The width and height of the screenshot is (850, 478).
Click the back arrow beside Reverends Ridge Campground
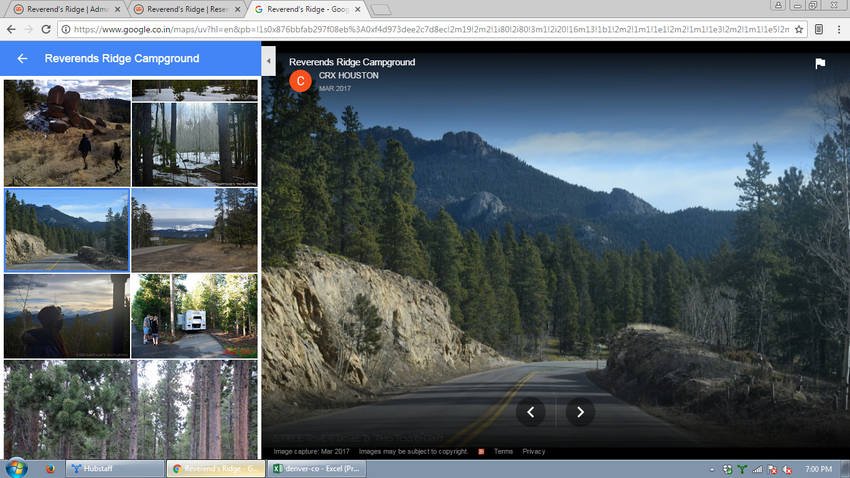tap(22, 59)
